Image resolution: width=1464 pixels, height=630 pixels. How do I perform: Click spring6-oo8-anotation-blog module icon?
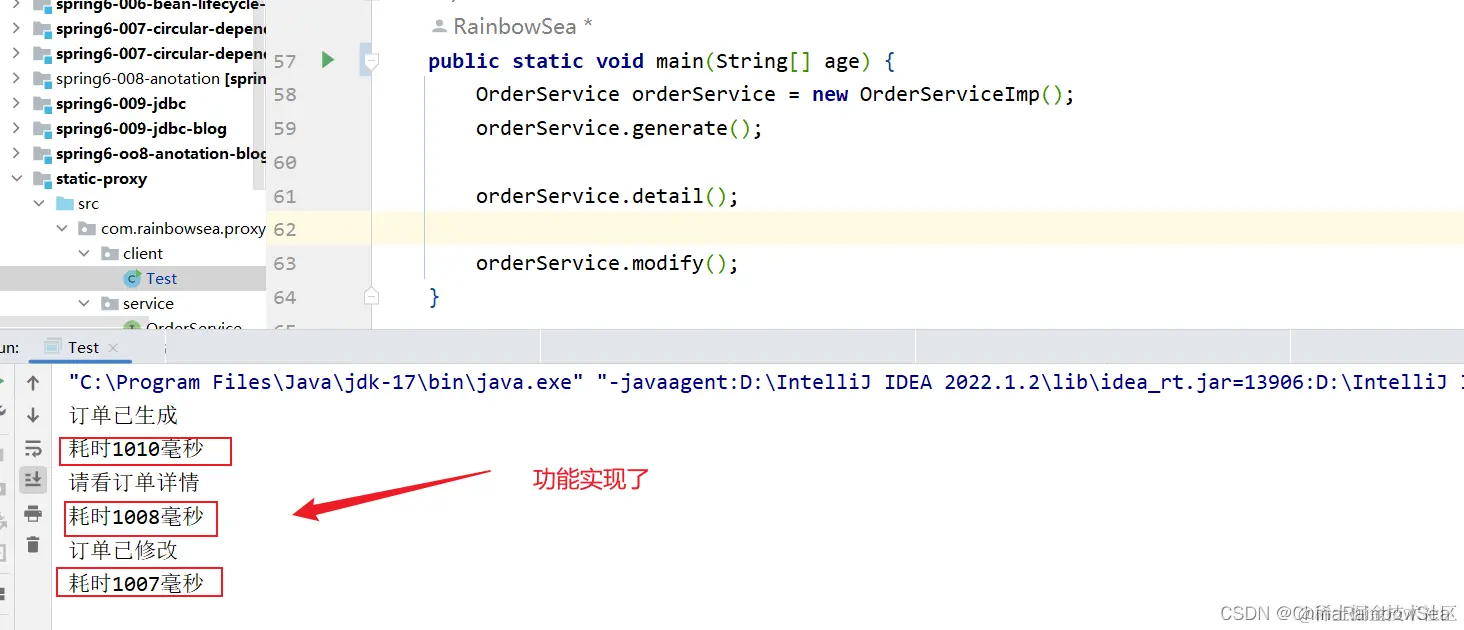(42, 154)
